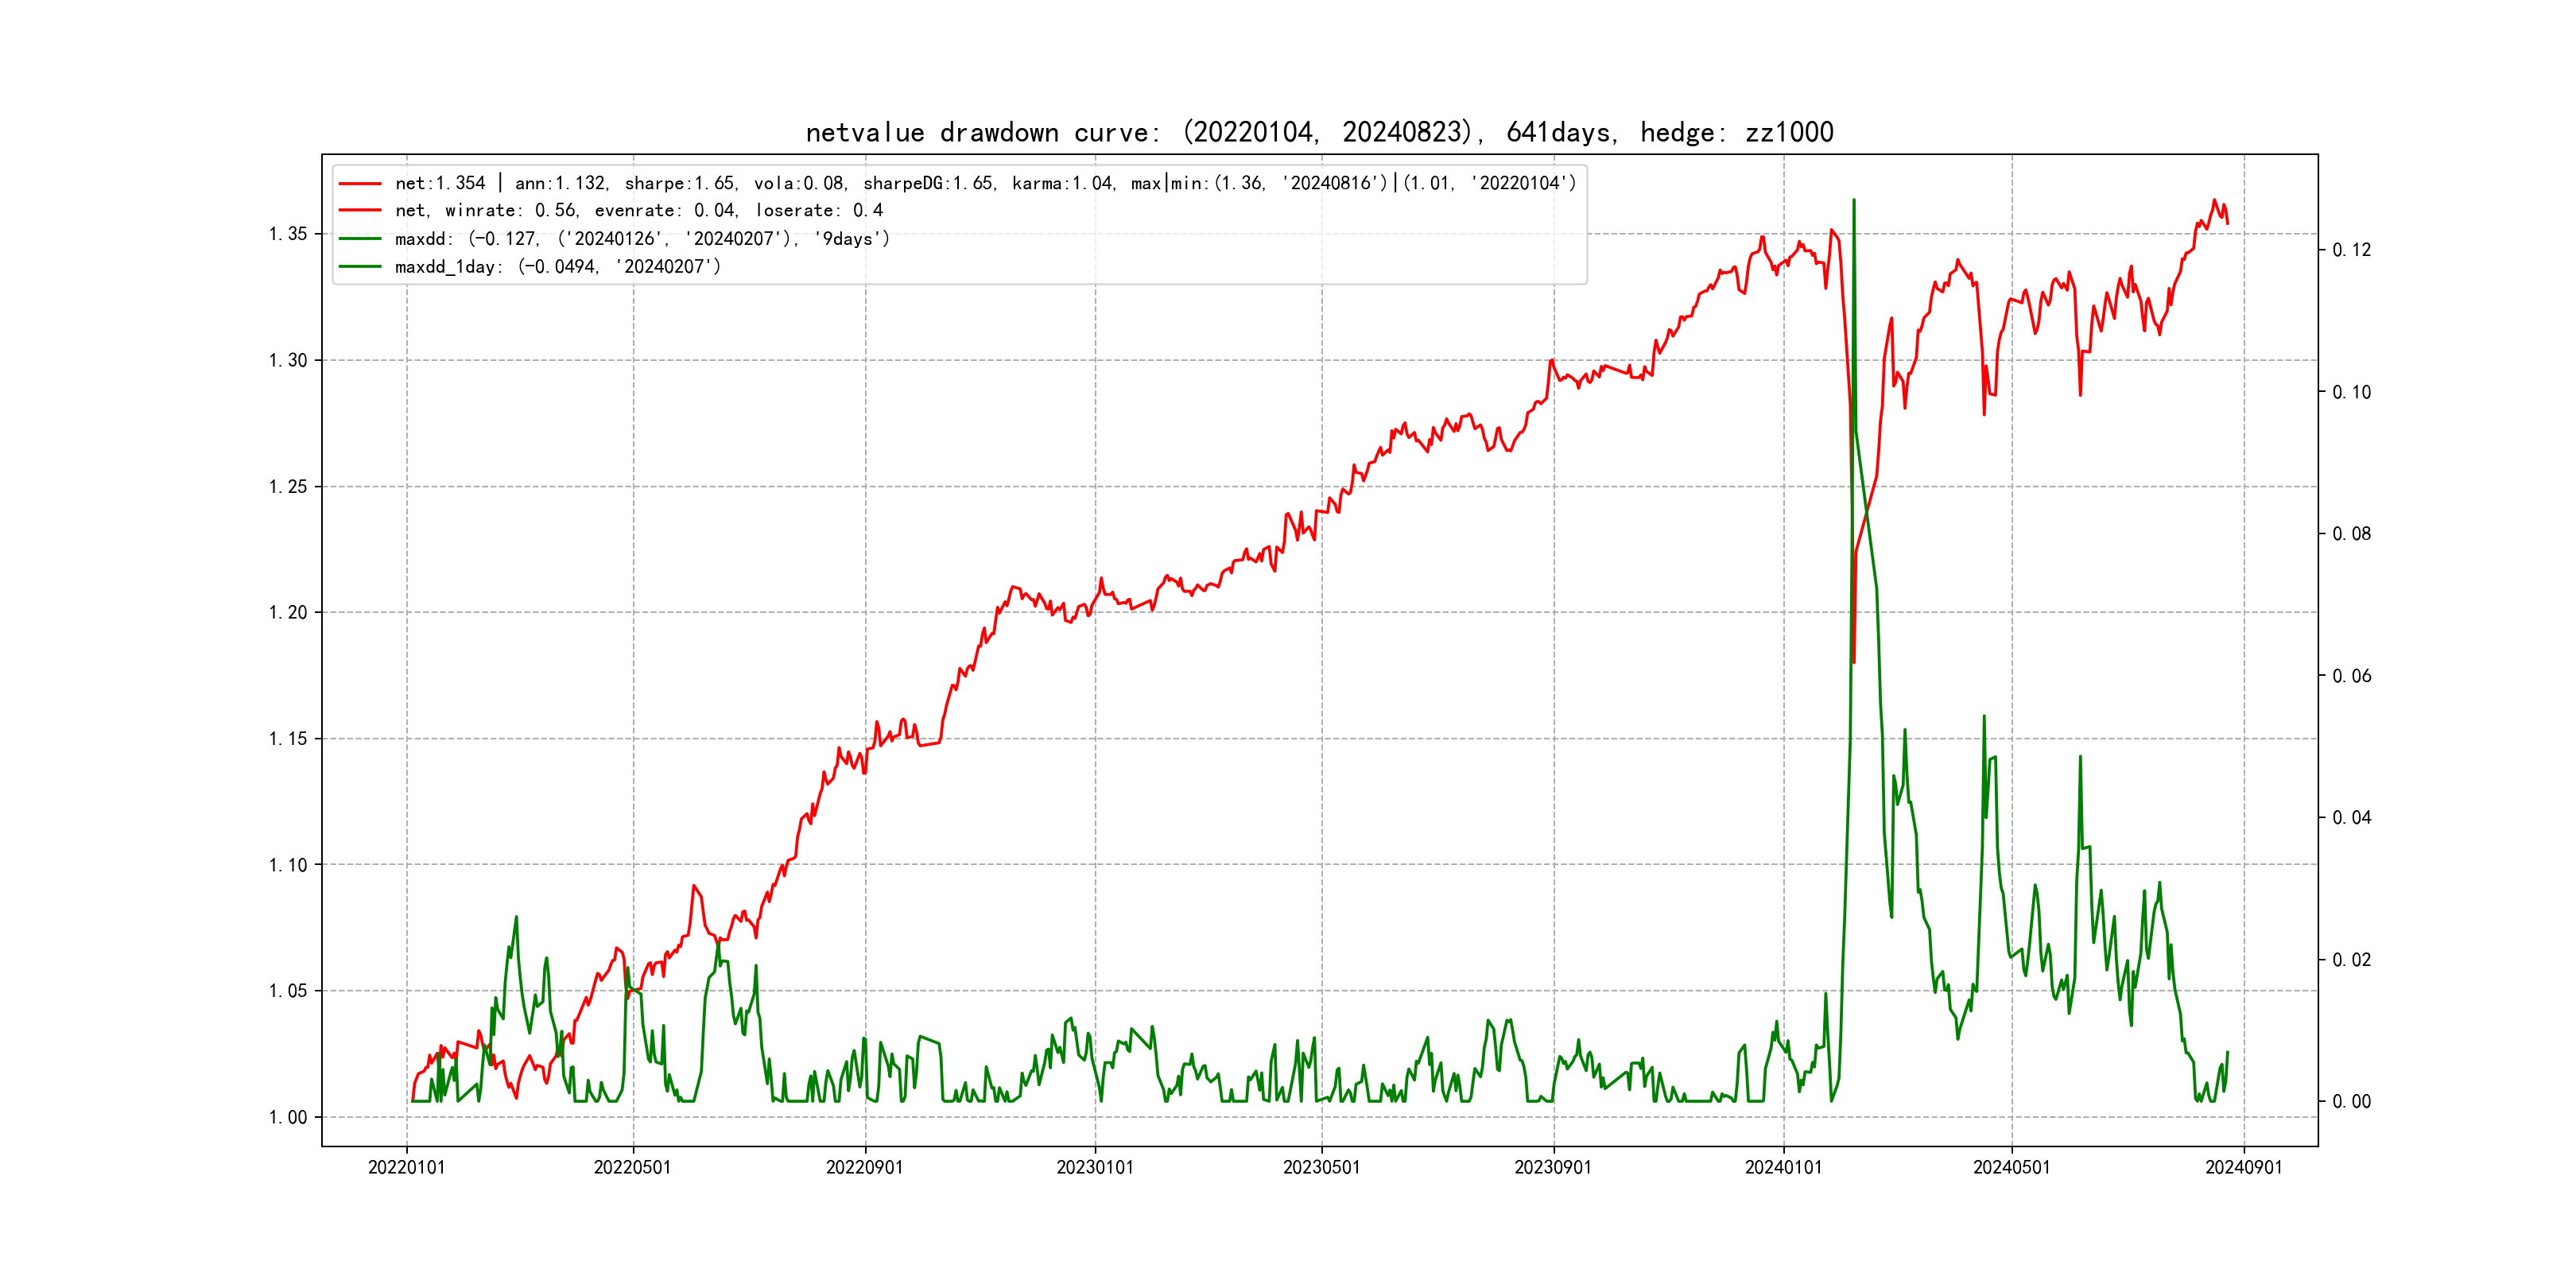2576x1288 pixels.
Task: Click the x-axis label 20220101
Action: tap(406, 1168)
